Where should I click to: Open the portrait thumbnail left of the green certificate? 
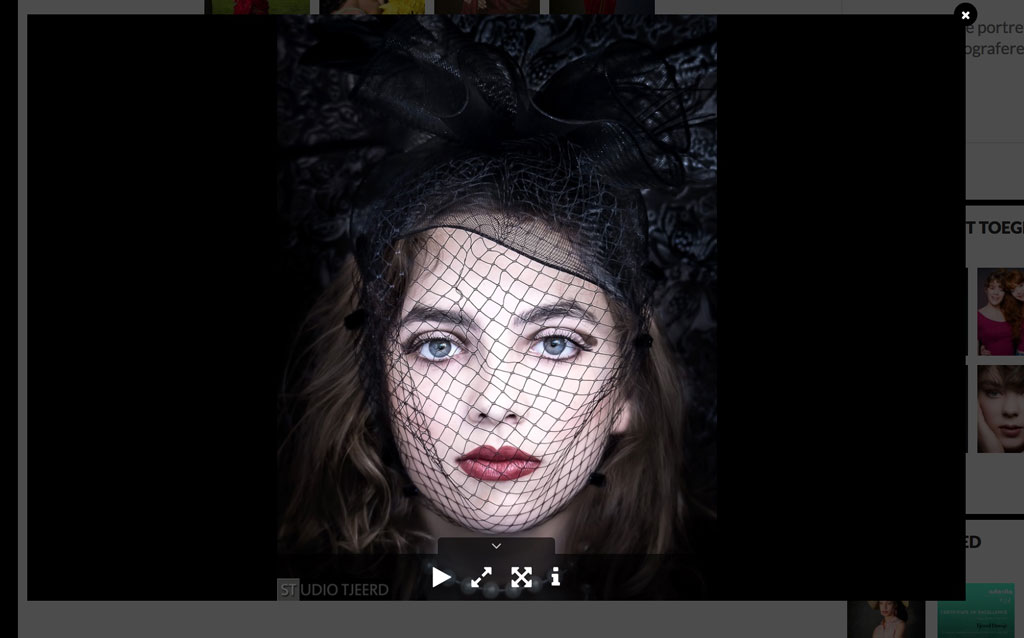pos(886,619)
